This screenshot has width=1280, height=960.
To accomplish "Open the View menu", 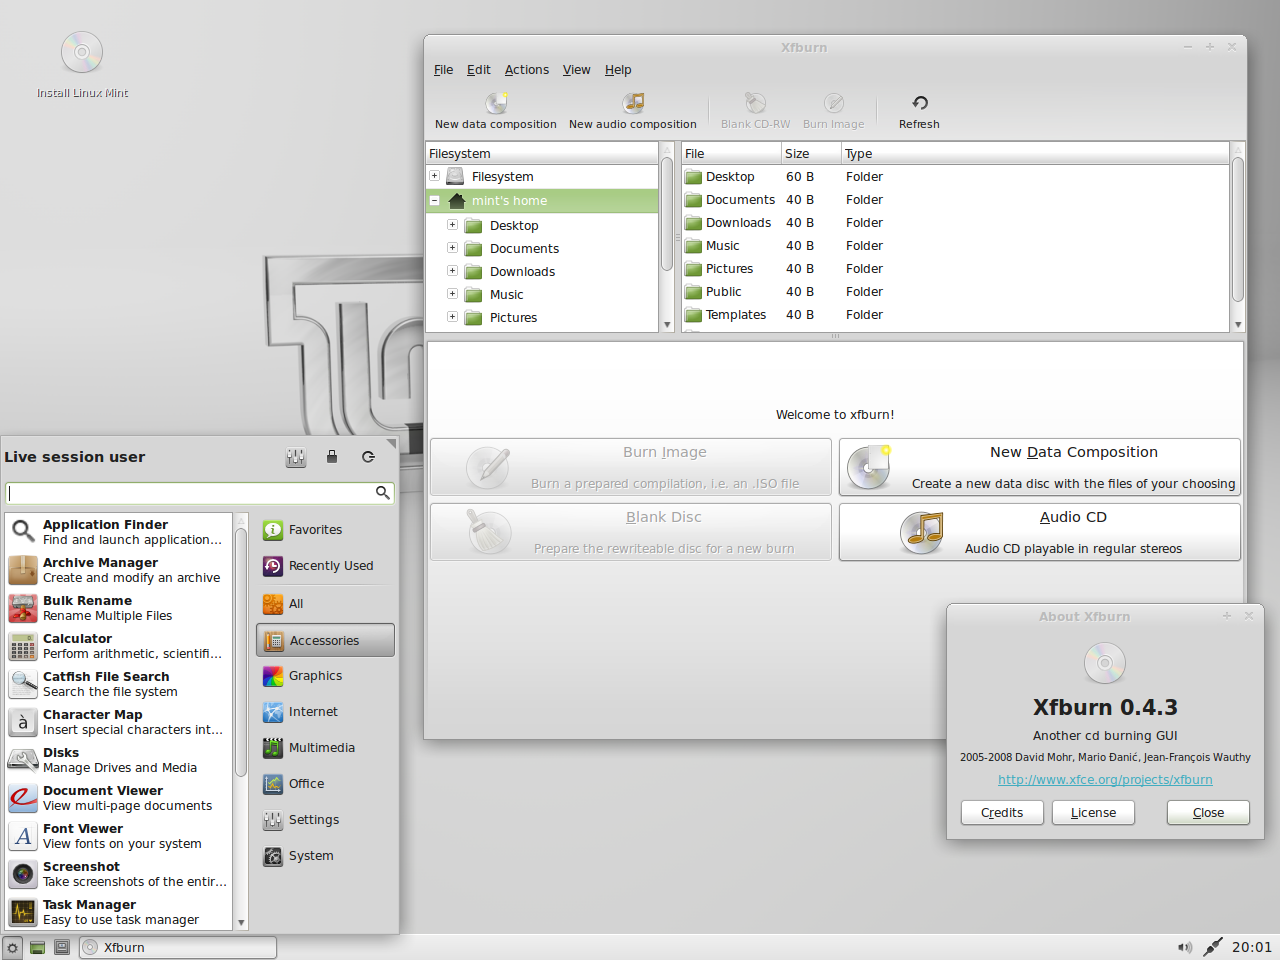I will 576,70.
